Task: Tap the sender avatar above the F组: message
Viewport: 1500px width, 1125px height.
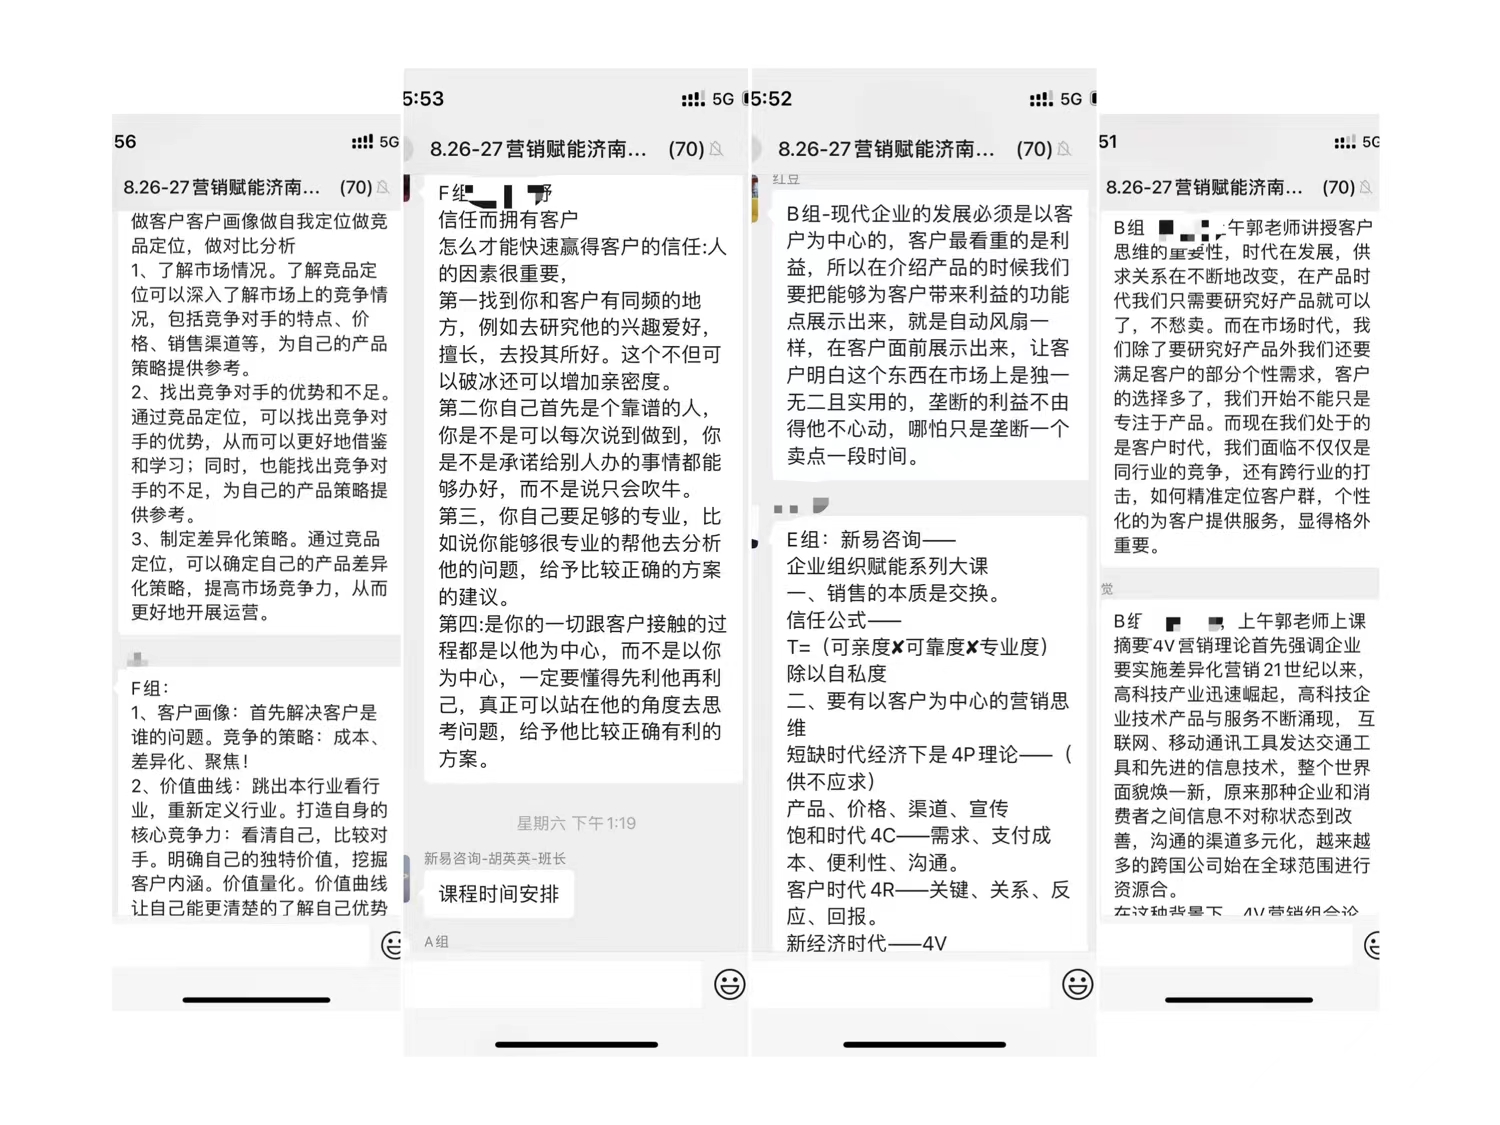Action: 138,659
